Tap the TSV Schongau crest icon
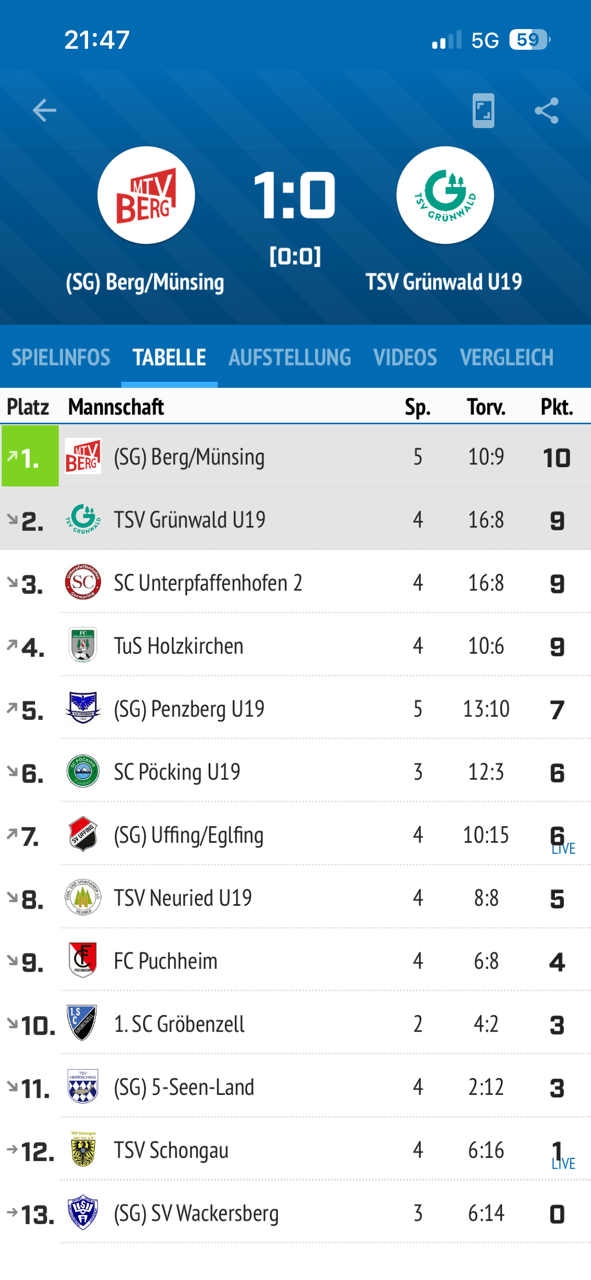591x1280 pixels. pos(83,1149)
